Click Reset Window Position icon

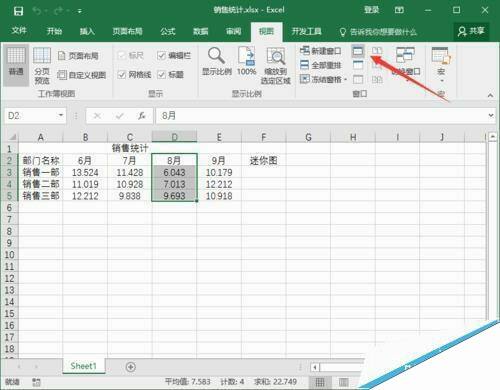click(x=377, y=79)
